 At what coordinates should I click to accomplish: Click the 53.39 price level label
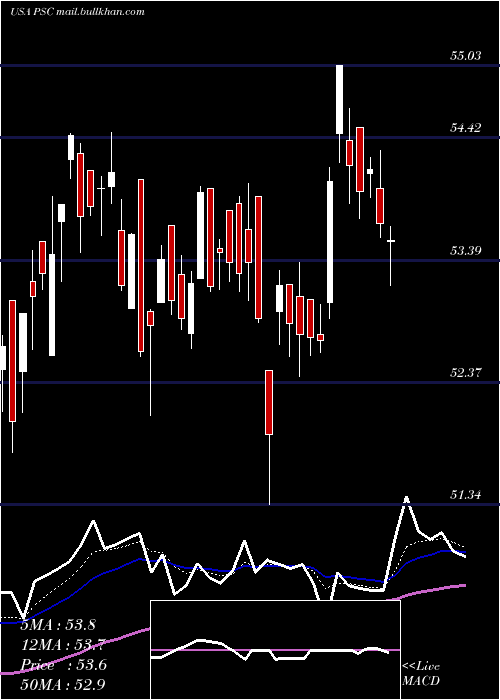coord(466,251)
